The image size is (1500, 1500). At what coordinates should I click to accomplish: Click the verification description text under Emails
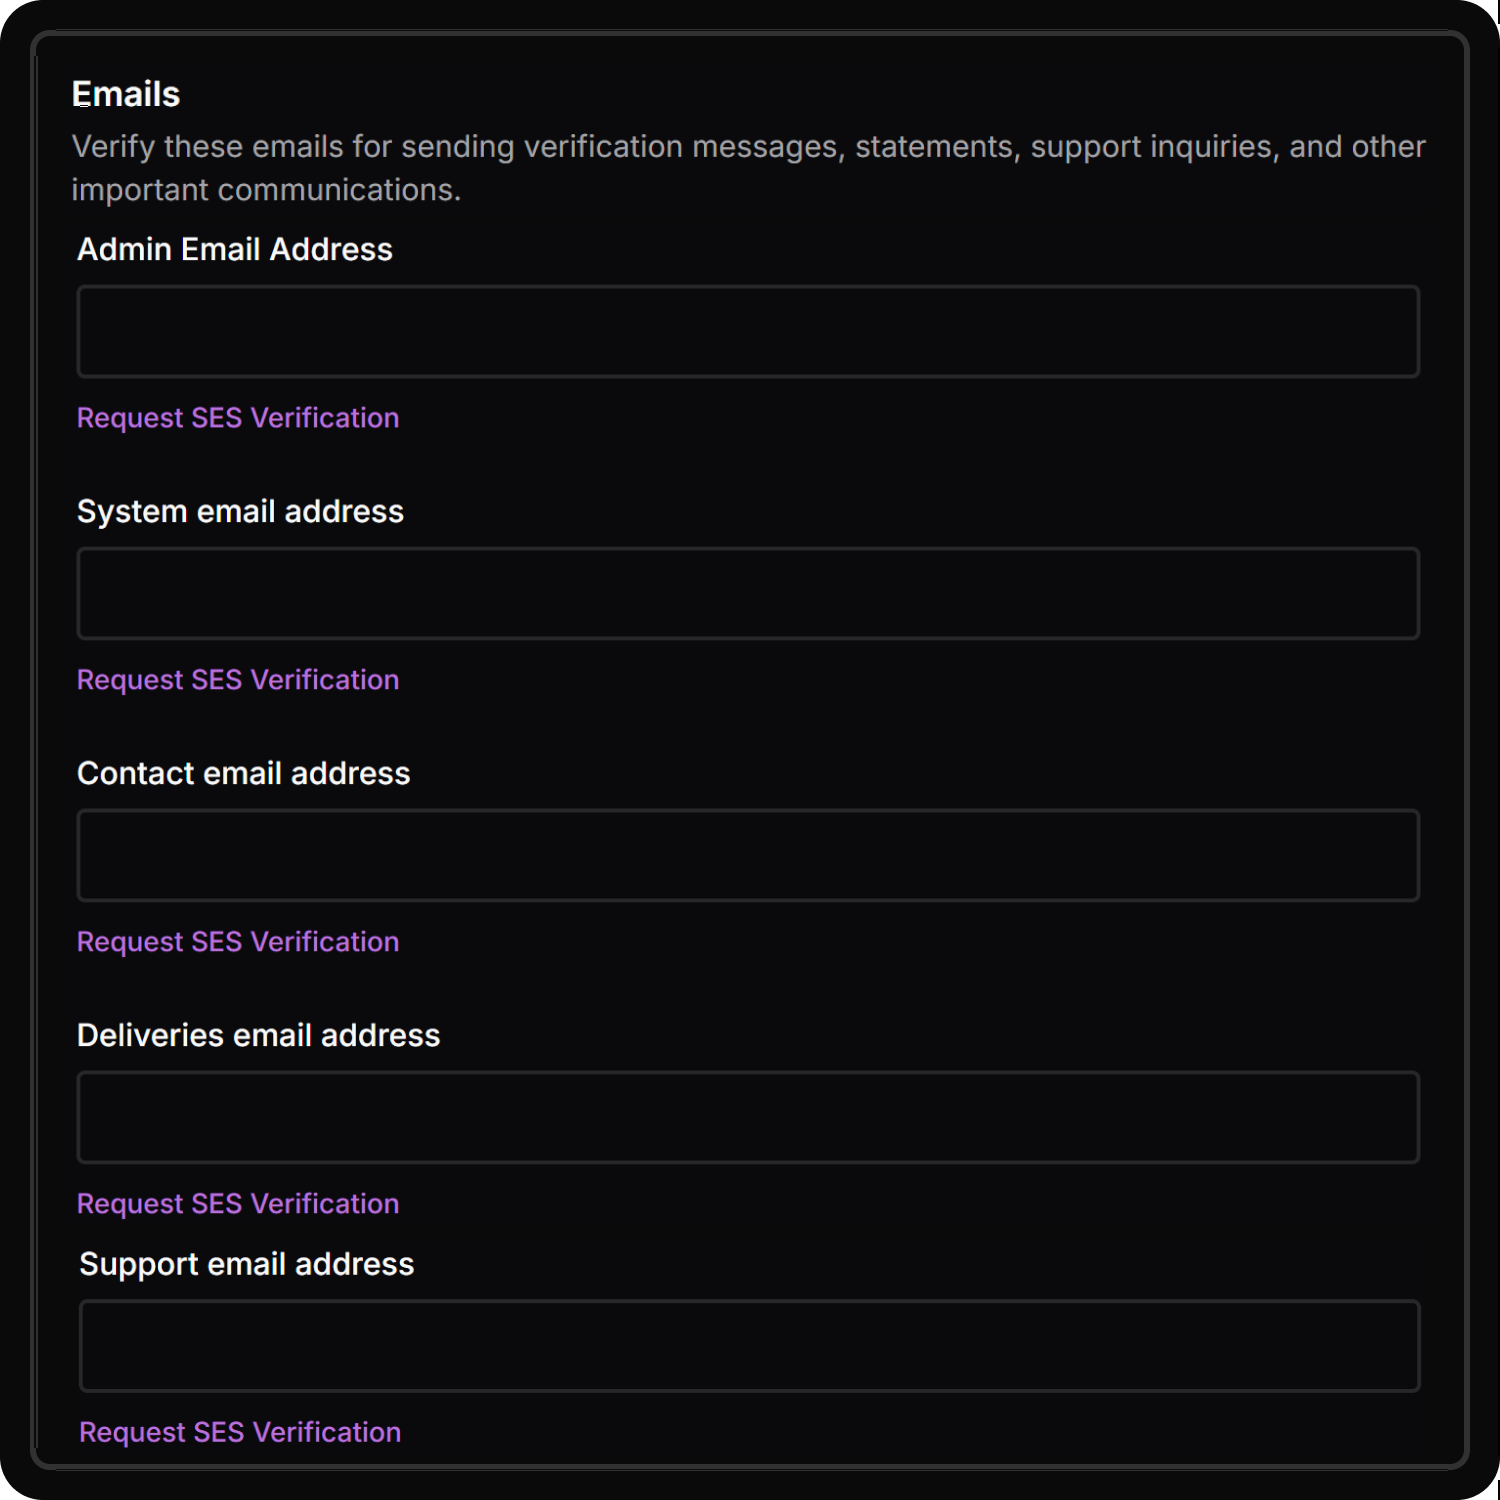pyautogui.click(x=748, y=166)
